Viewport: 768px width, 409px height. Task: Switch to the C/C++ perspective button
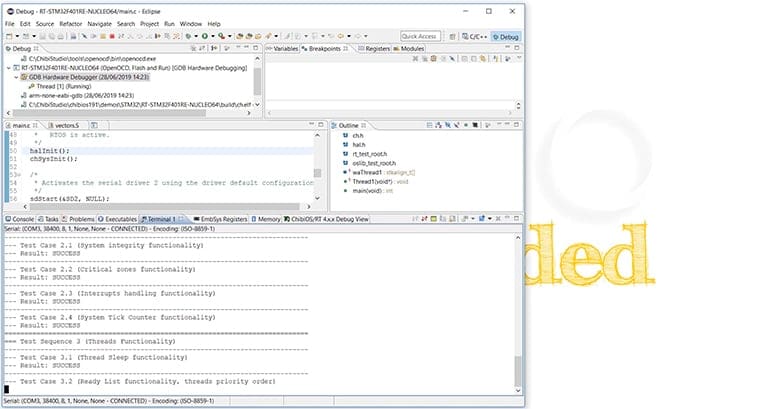475,37
